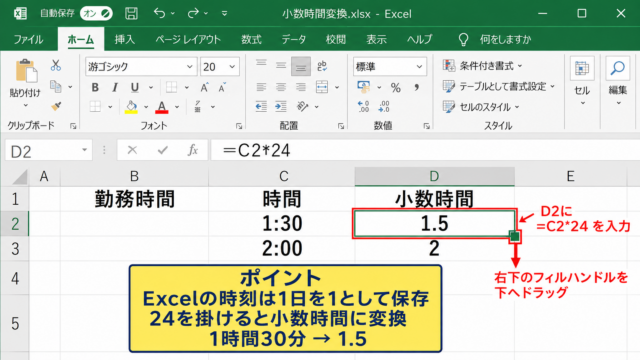Screen dimensions: 640x360
Task: Cancel formula entry with X button
Action: pos(132,150)
